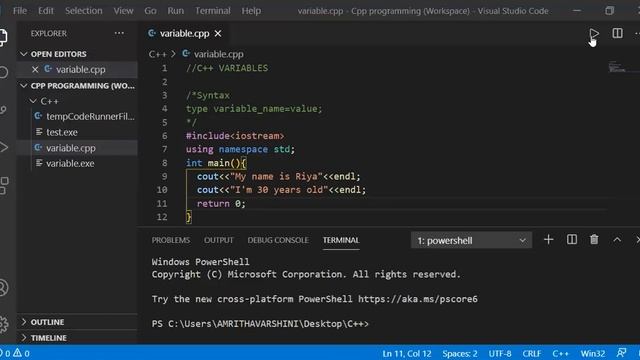The image size is (640, 360).
Task: Click the terminal prompt line
Action: coord(260,324)
